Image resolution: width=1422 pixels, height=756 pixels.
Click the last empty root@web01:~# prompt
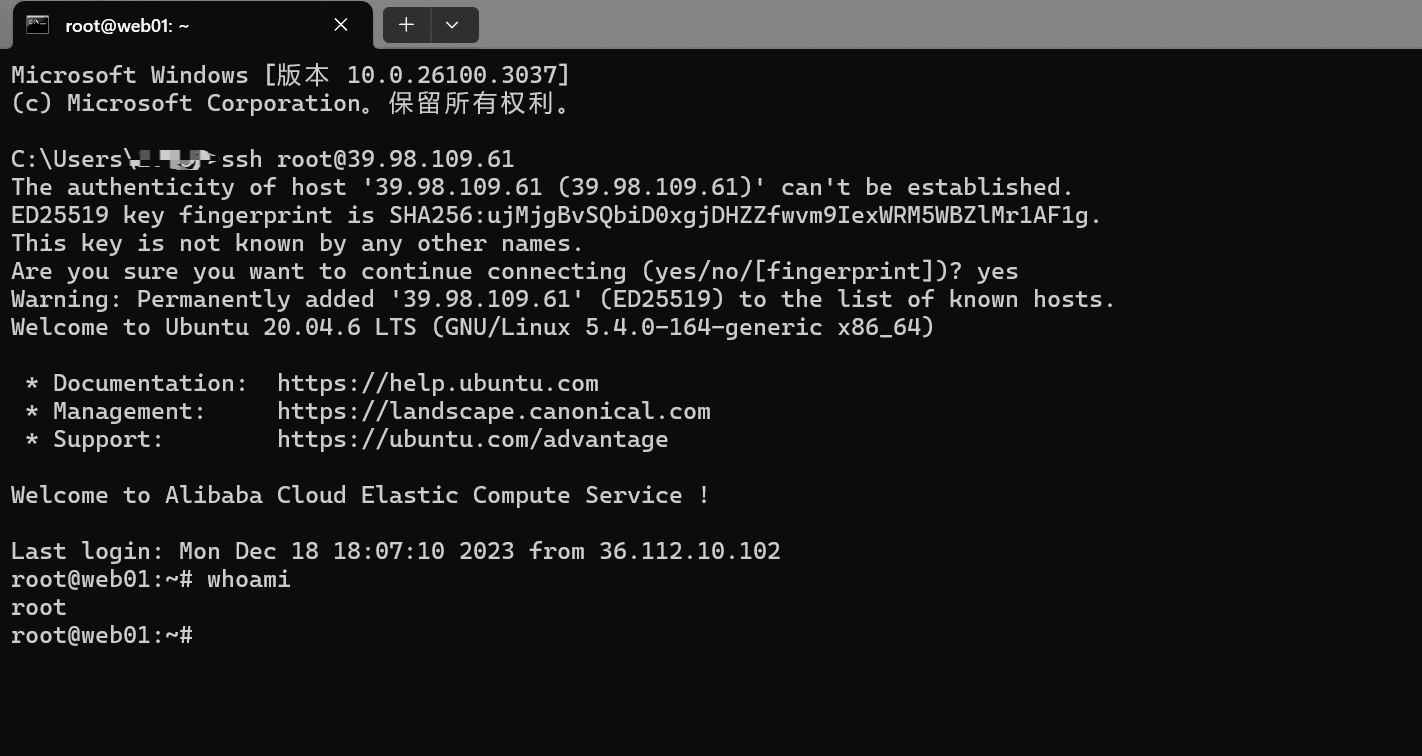[101, 635]
